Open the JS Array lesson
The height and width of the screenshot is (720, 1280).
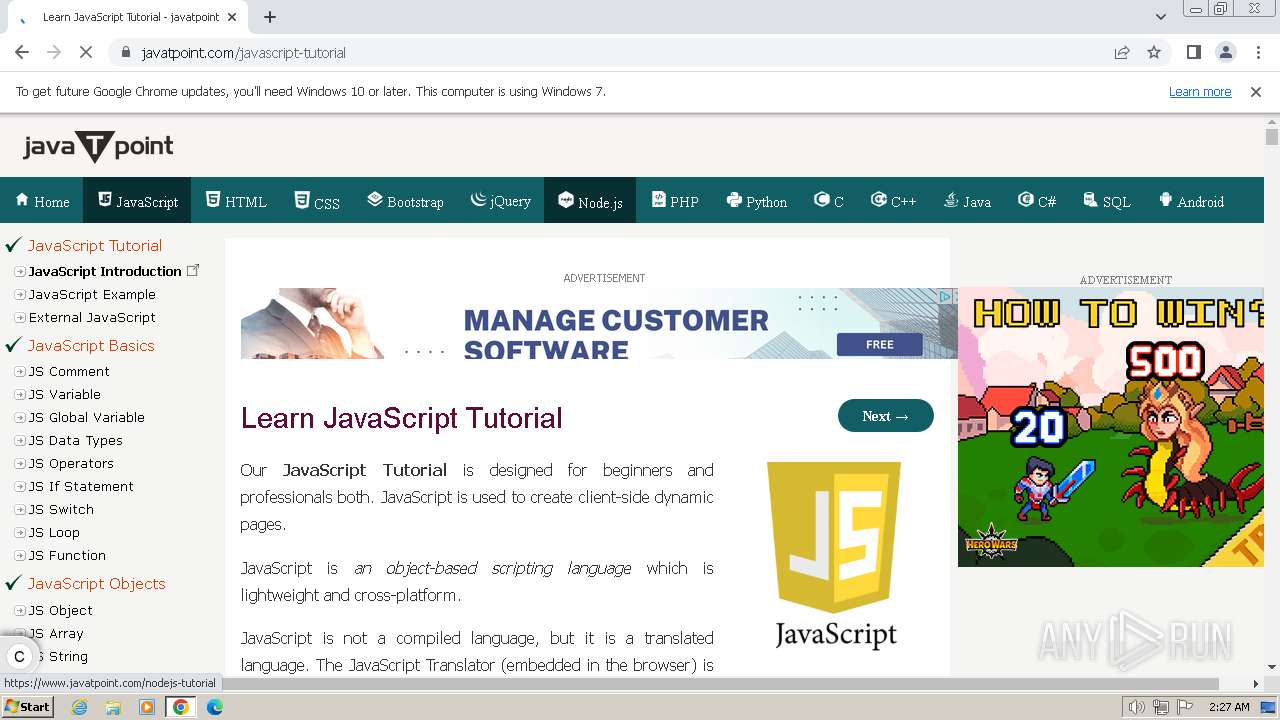[56, 633]
